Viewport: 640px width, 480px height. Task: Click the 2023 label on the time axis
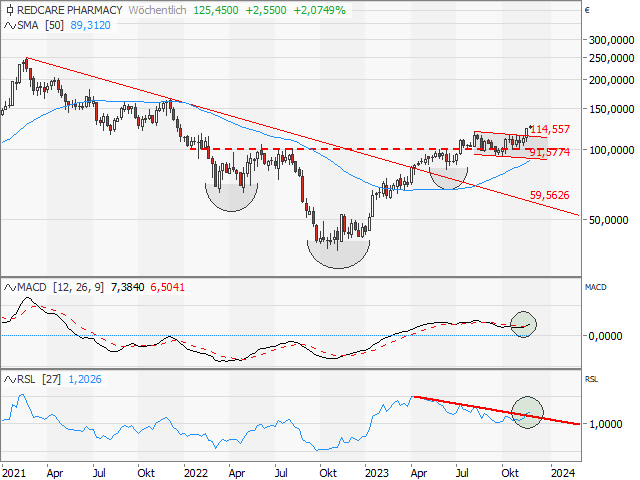pyautogui.click(x=377, y=473)
